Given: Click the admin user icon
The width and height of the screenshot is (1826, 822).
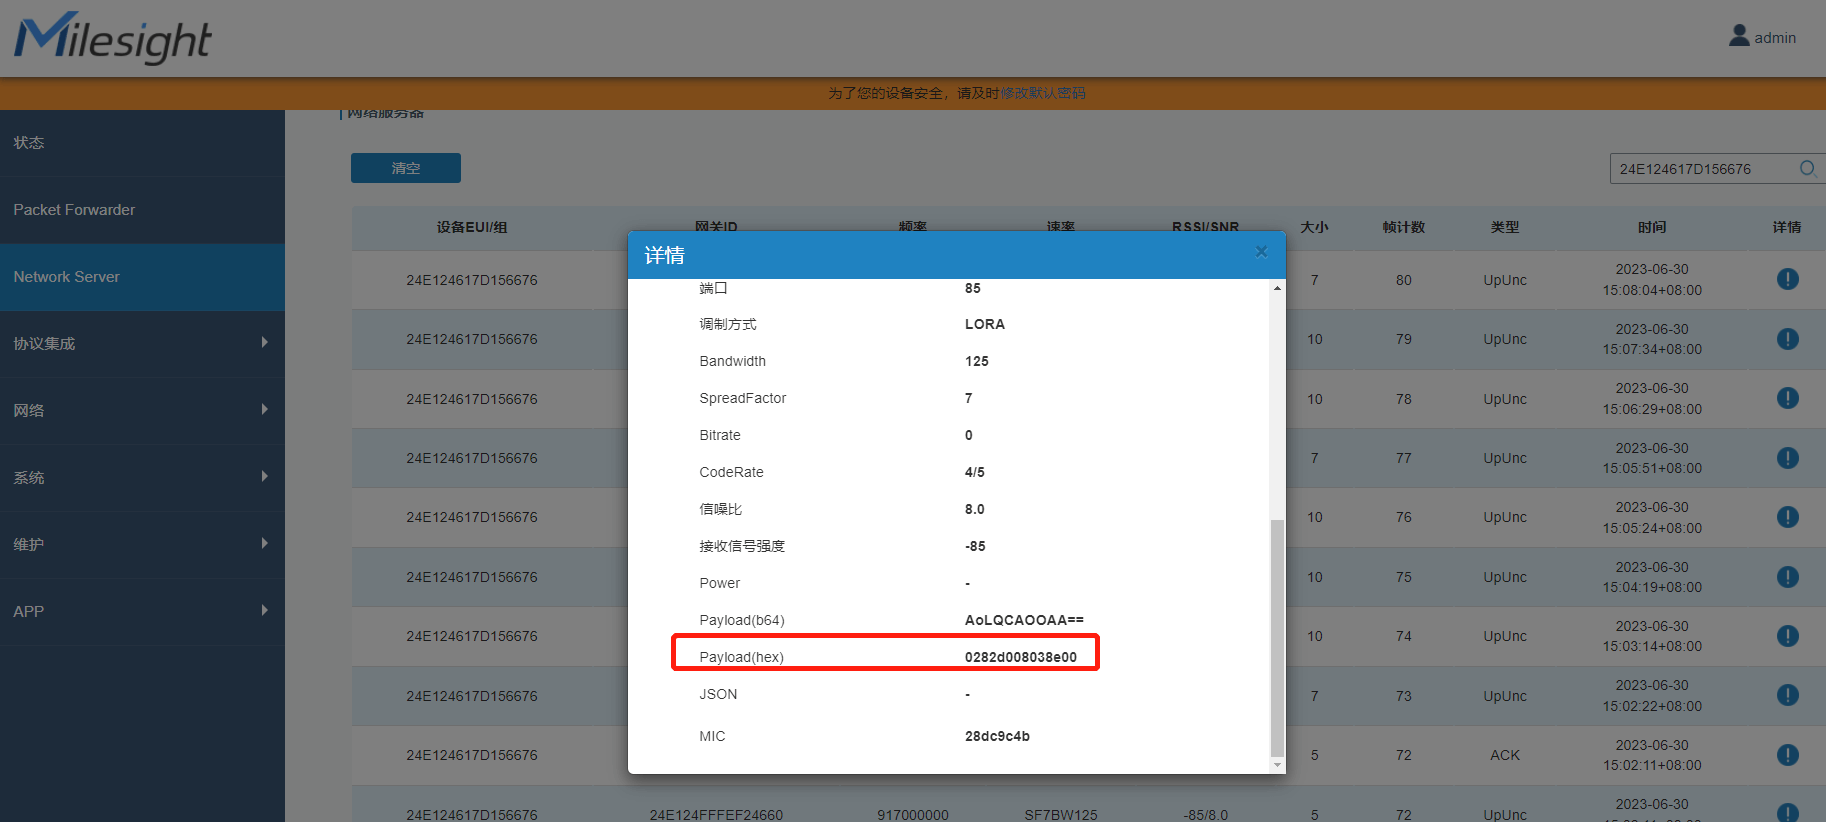Looking at the screenshot, I should pyautogui.click(x=1739, y=36).
